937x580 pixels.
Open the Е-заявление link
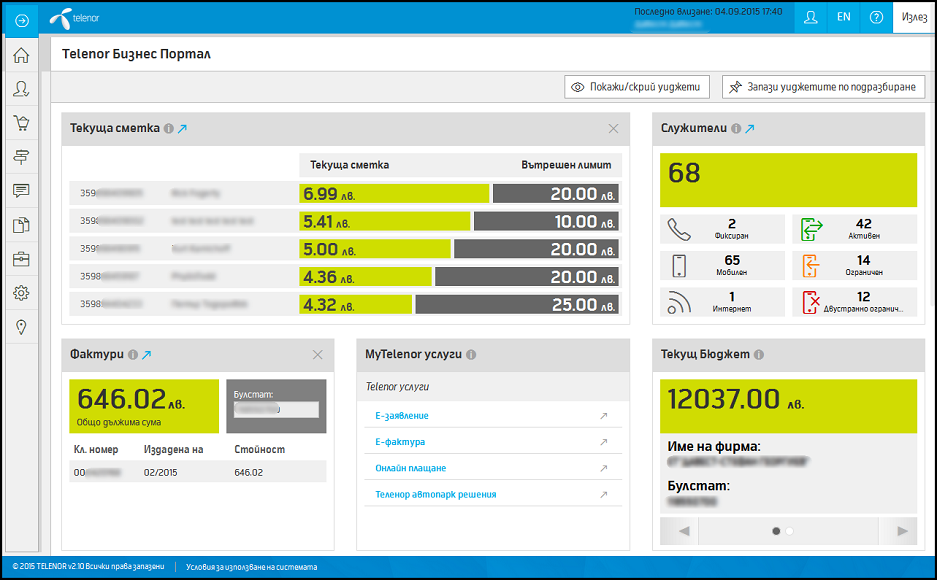click(402, 416)
